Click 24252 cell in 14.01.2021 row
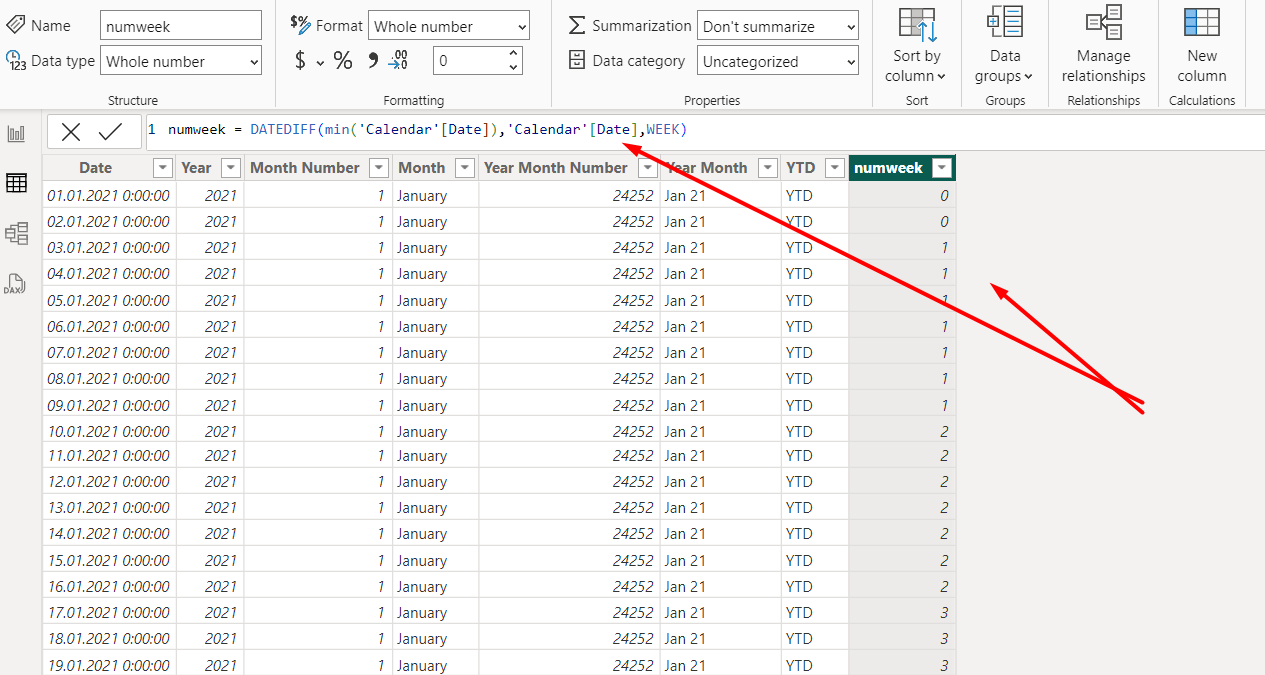This screenshot has height=675, width=1265. (x=569, y=533)
